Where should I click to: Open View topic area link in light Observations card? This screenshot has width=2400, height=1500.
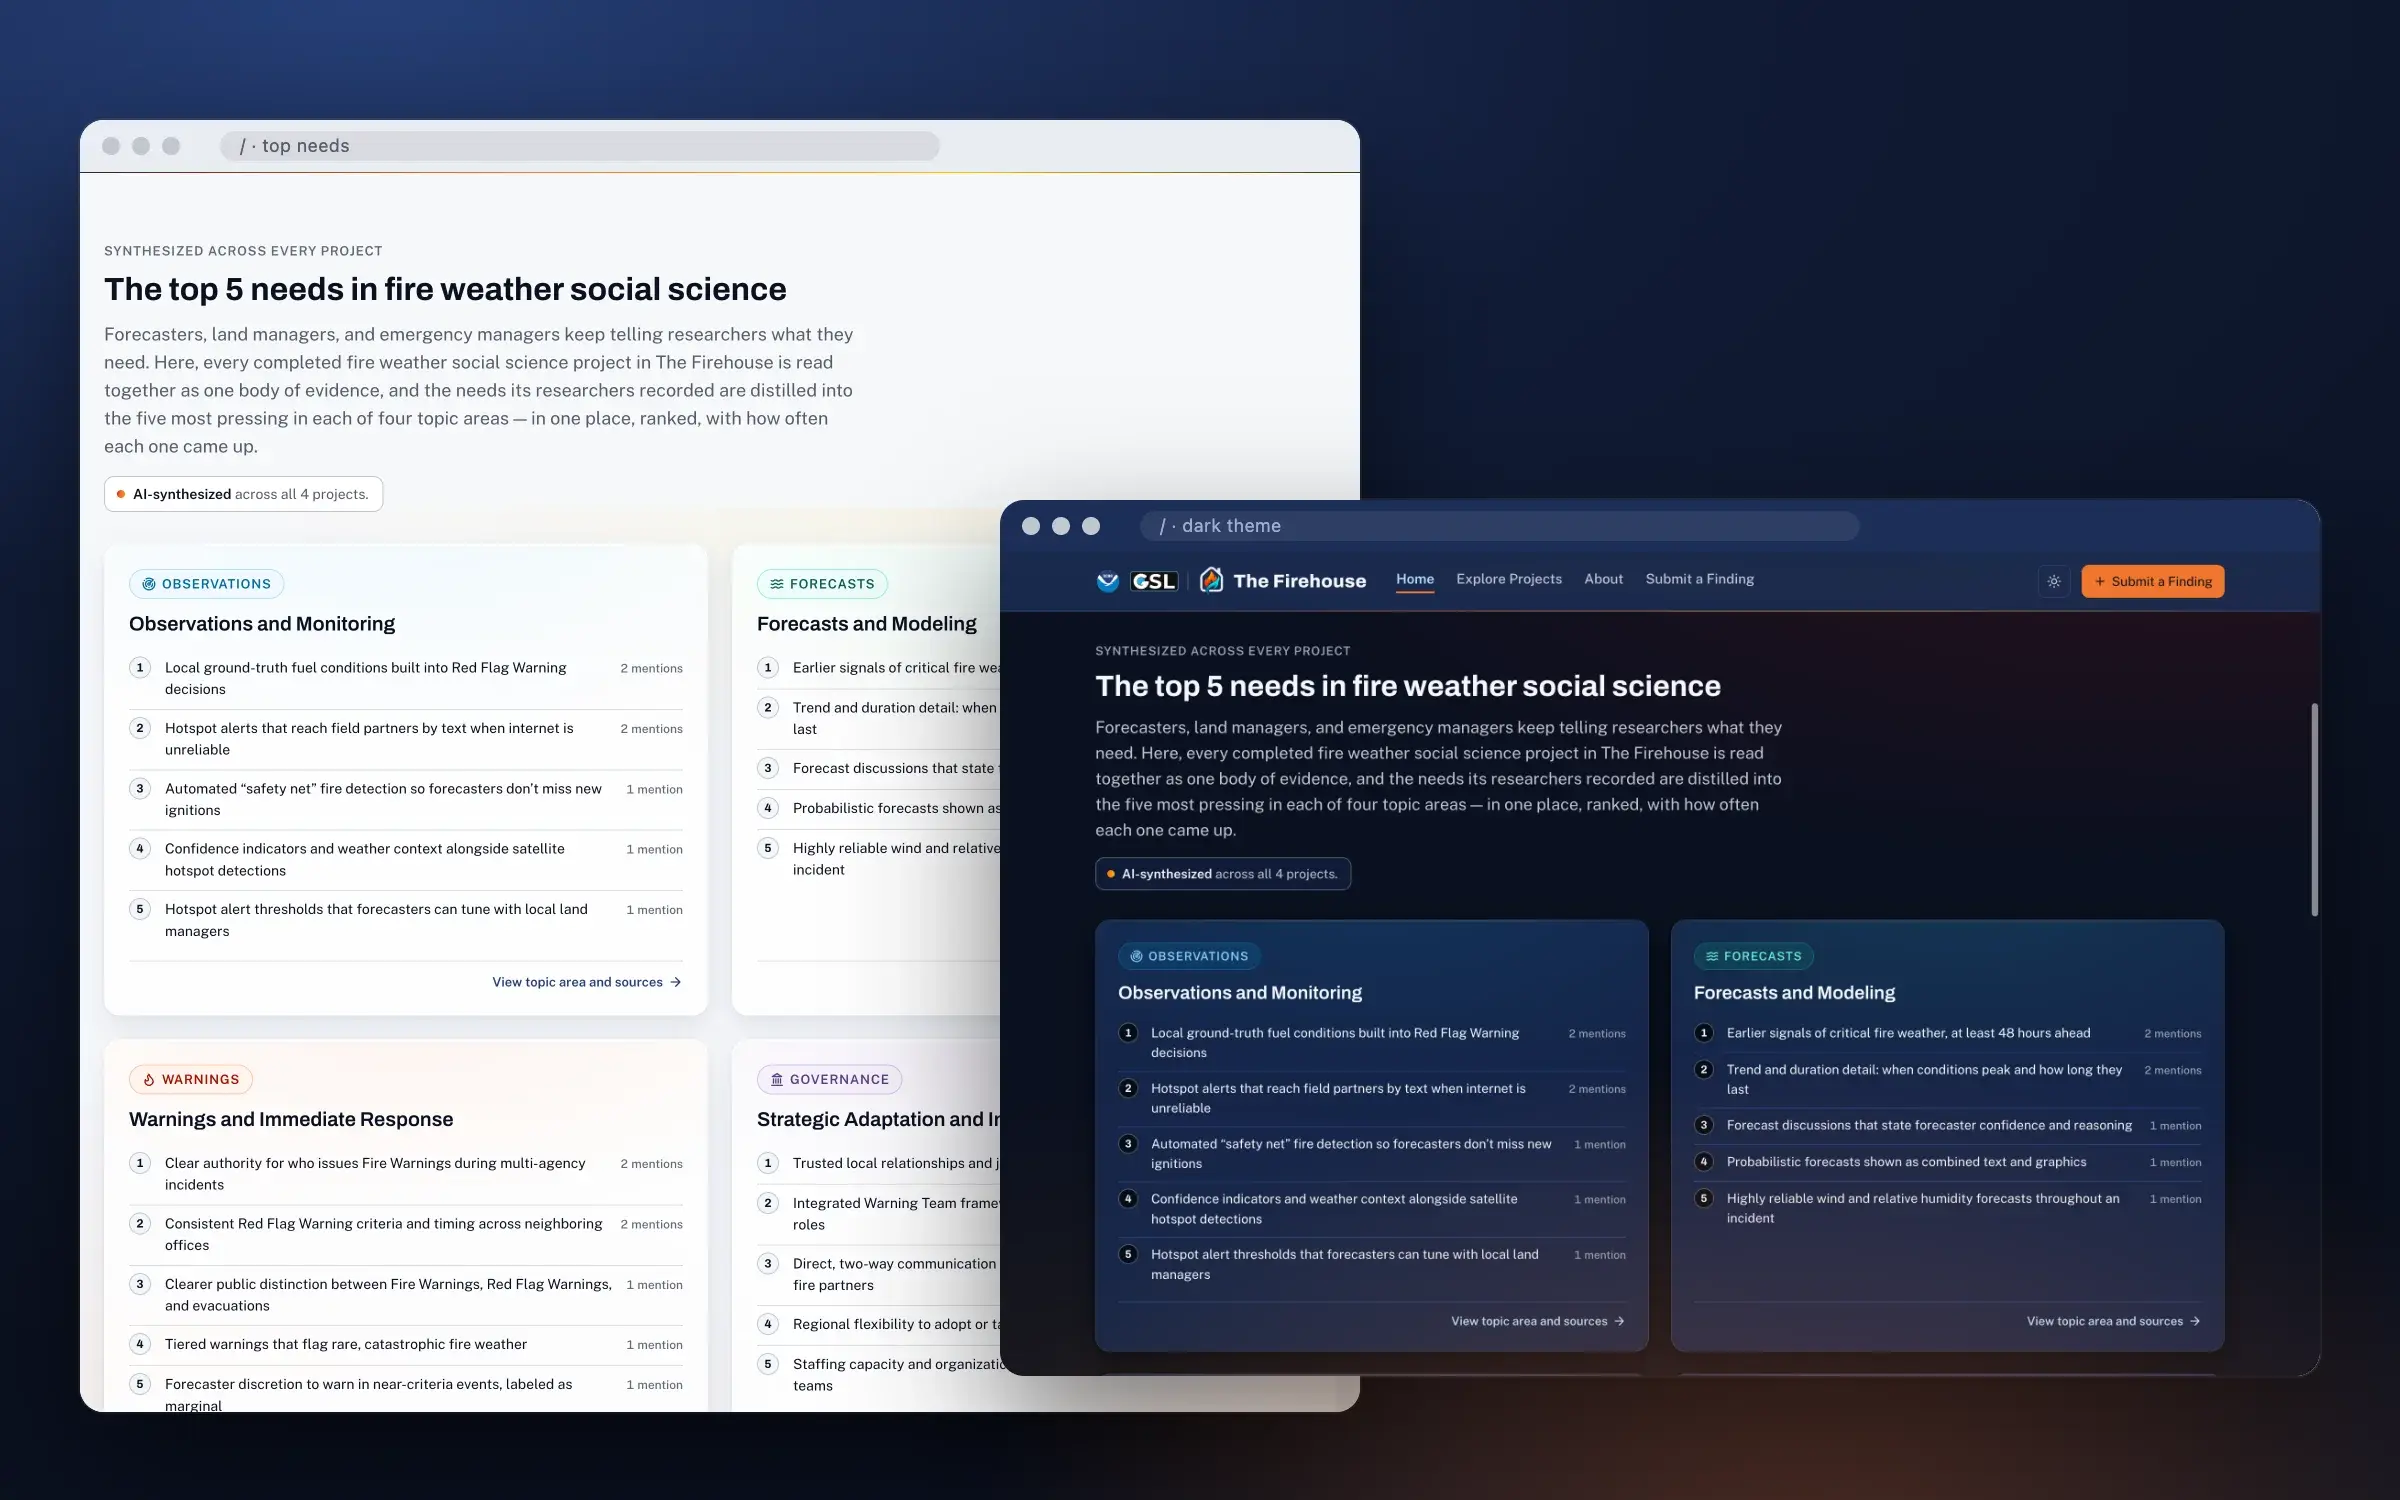click(587, 982)
